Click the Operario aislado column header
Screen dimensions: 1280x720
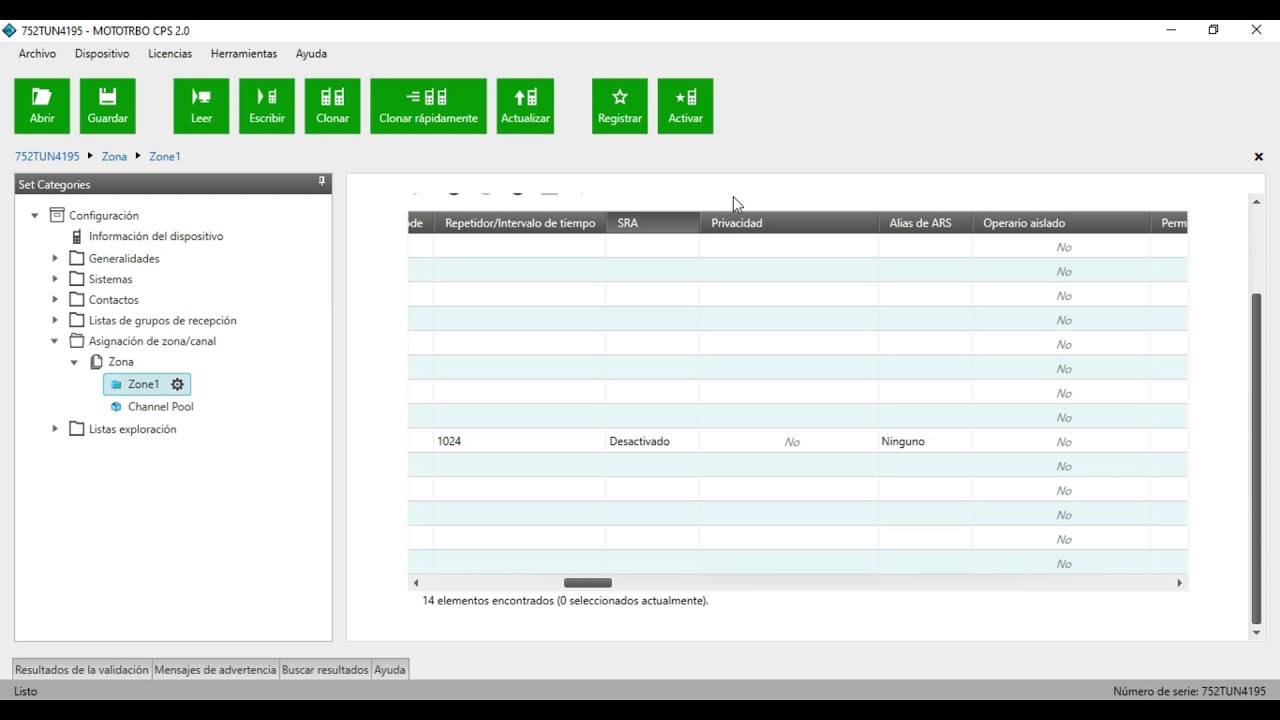1062,223
